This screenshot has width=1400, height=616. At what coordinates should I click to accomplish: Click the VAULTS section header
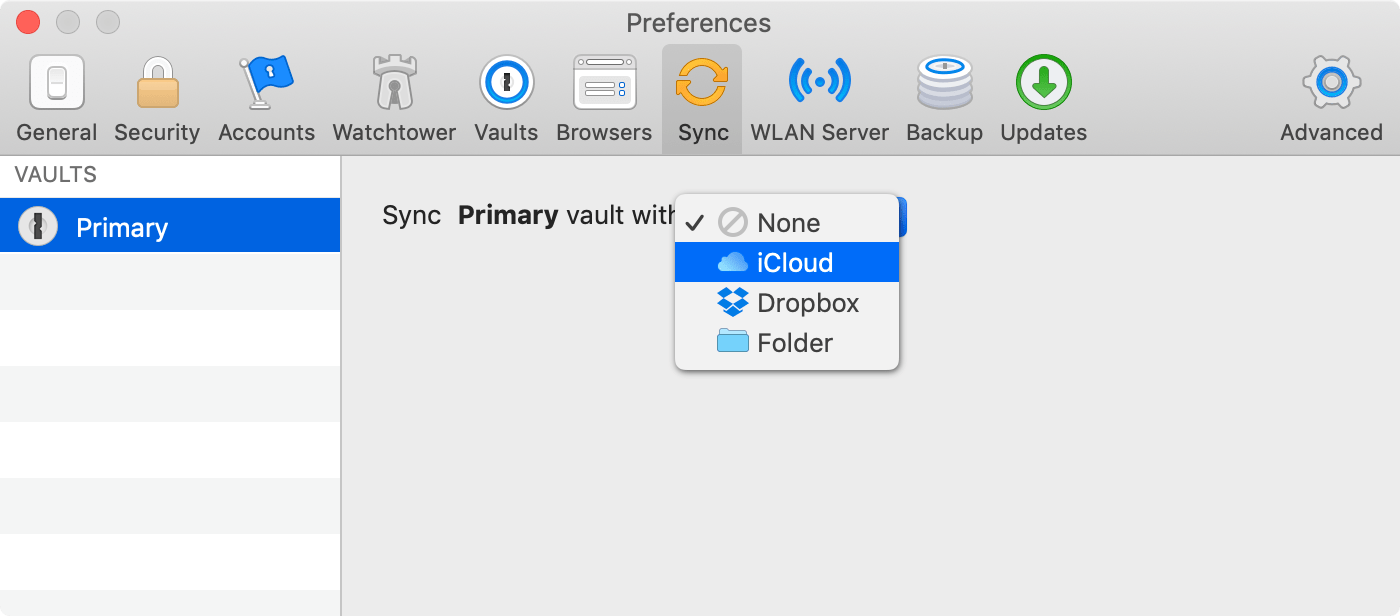(55, 174)
